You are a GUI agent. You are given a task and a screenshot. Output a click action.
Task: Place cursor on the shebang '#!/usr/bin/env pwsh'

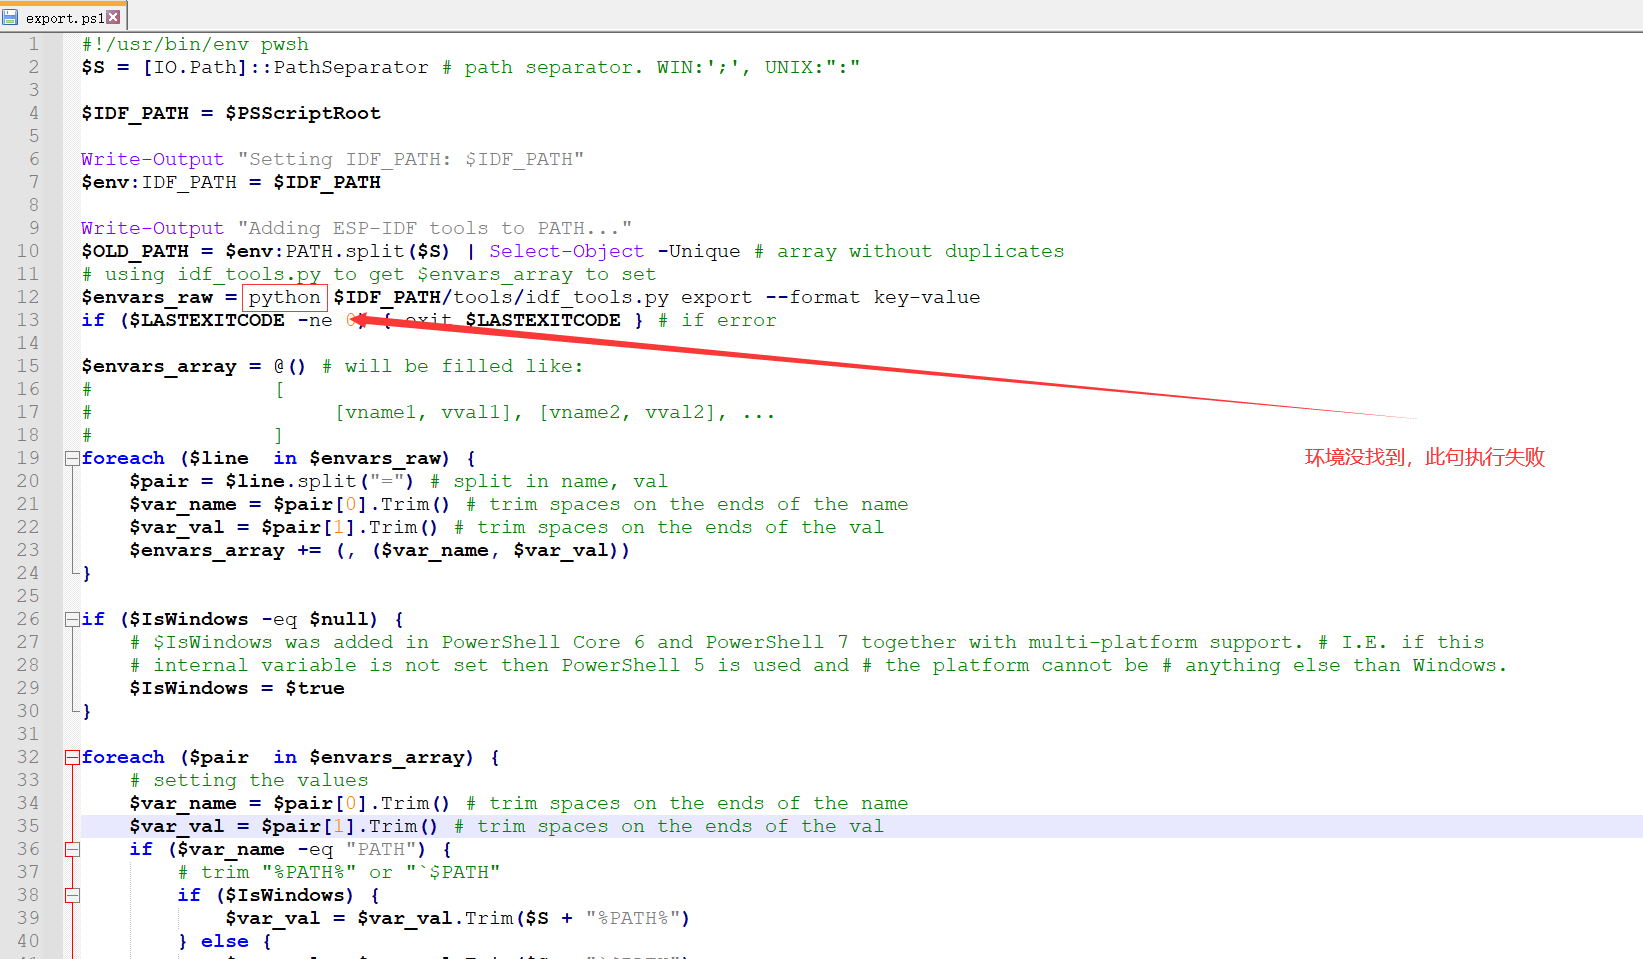click(195, 44)
